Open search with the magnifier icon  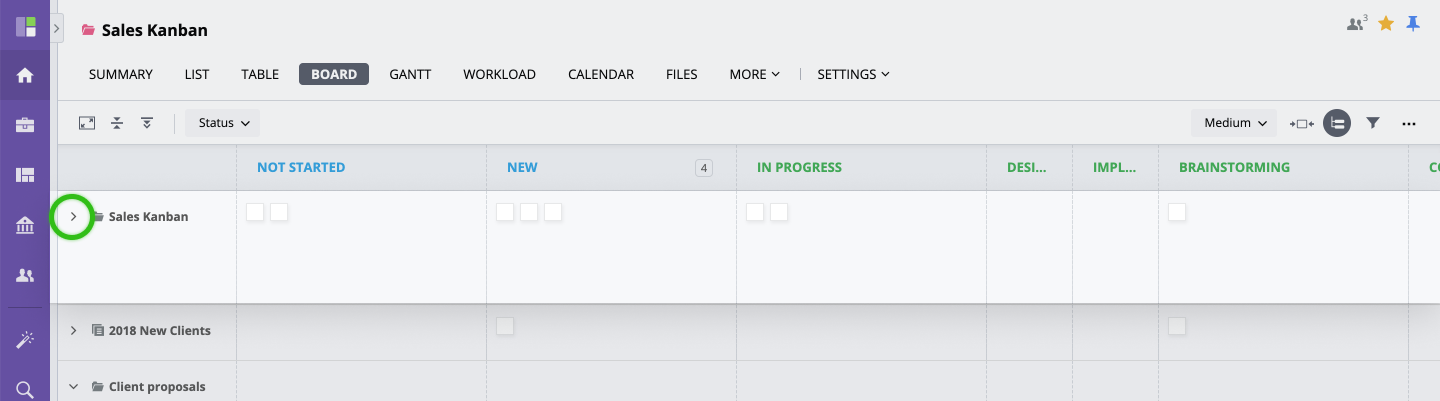tap(25, 389)
